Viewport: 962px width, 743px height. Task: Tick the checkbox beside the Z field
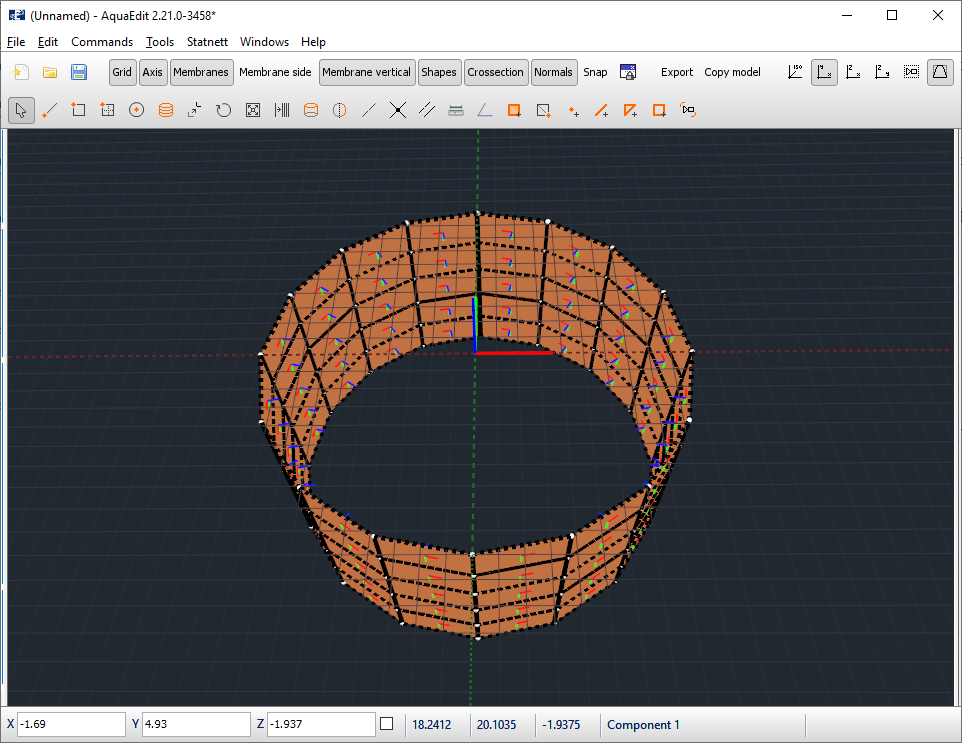[x=387, y=724]
